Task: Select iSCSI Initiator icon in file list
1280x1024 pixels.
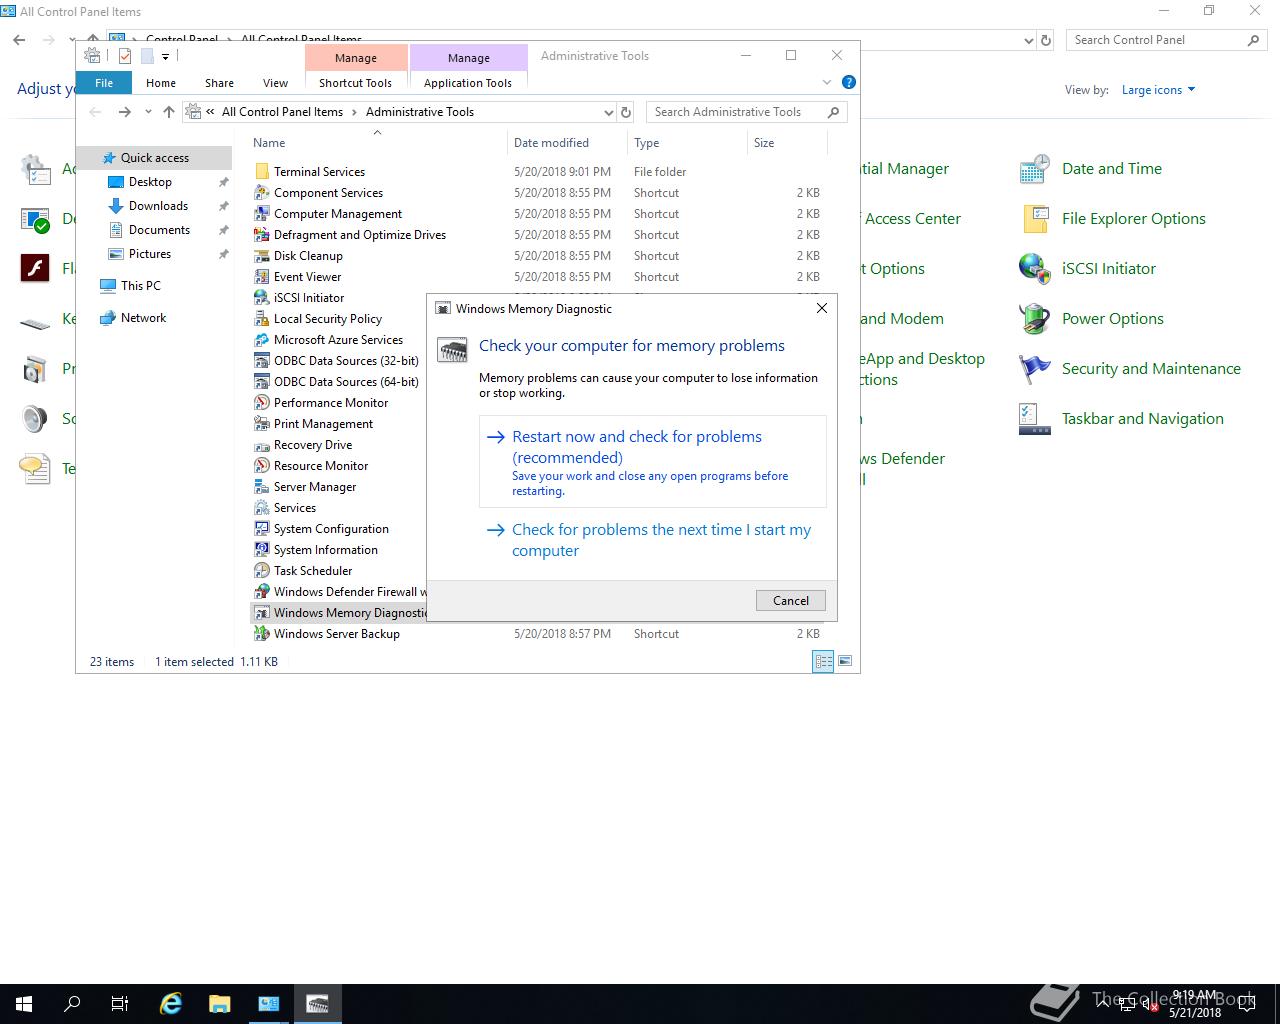Action: [x=262, y=298]
